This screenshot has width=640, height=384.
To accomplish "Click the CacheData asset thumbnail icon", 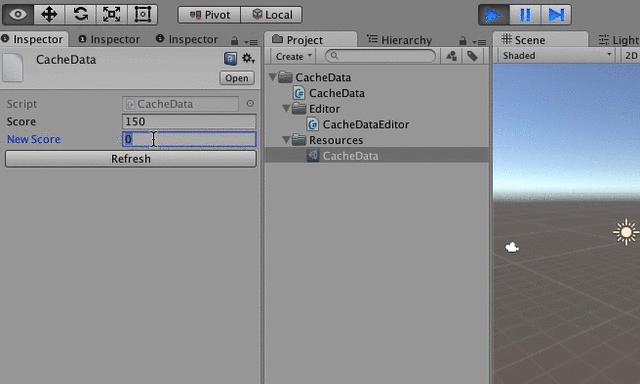I will point(13,67).
